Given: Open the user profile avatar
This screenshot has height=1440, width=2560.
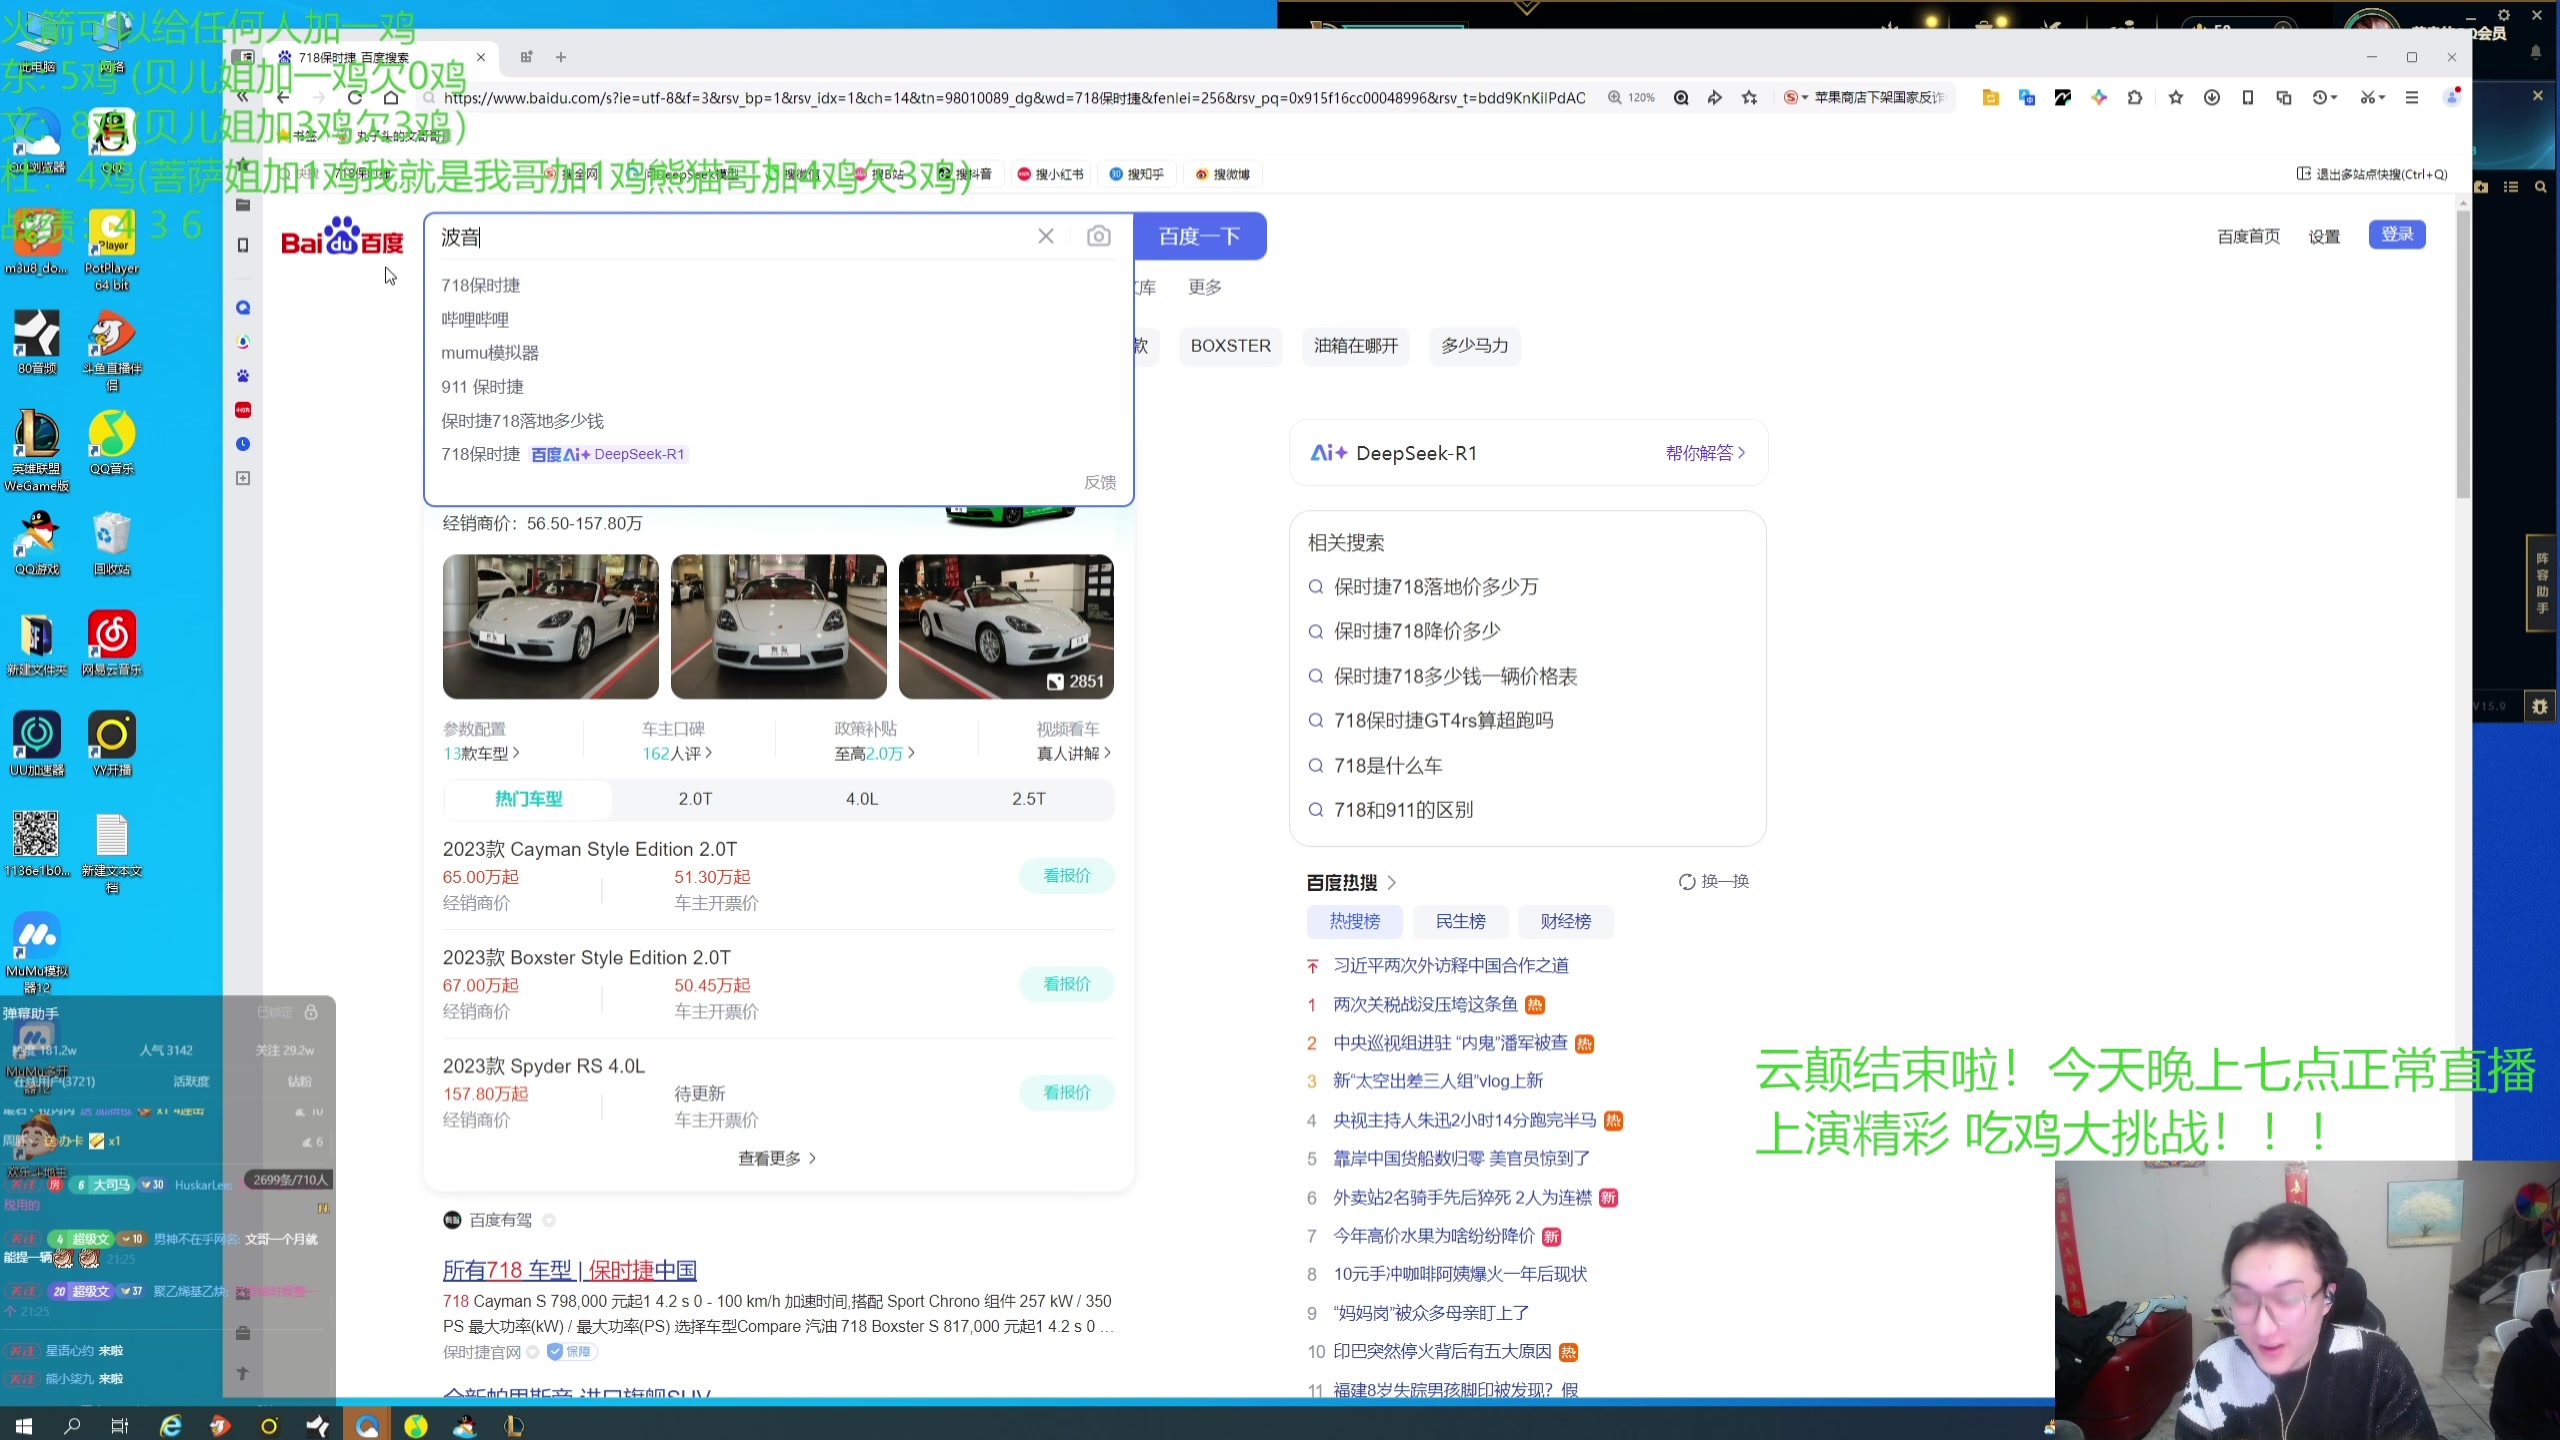Looking at the screenshot, I should pos(2452,97).
